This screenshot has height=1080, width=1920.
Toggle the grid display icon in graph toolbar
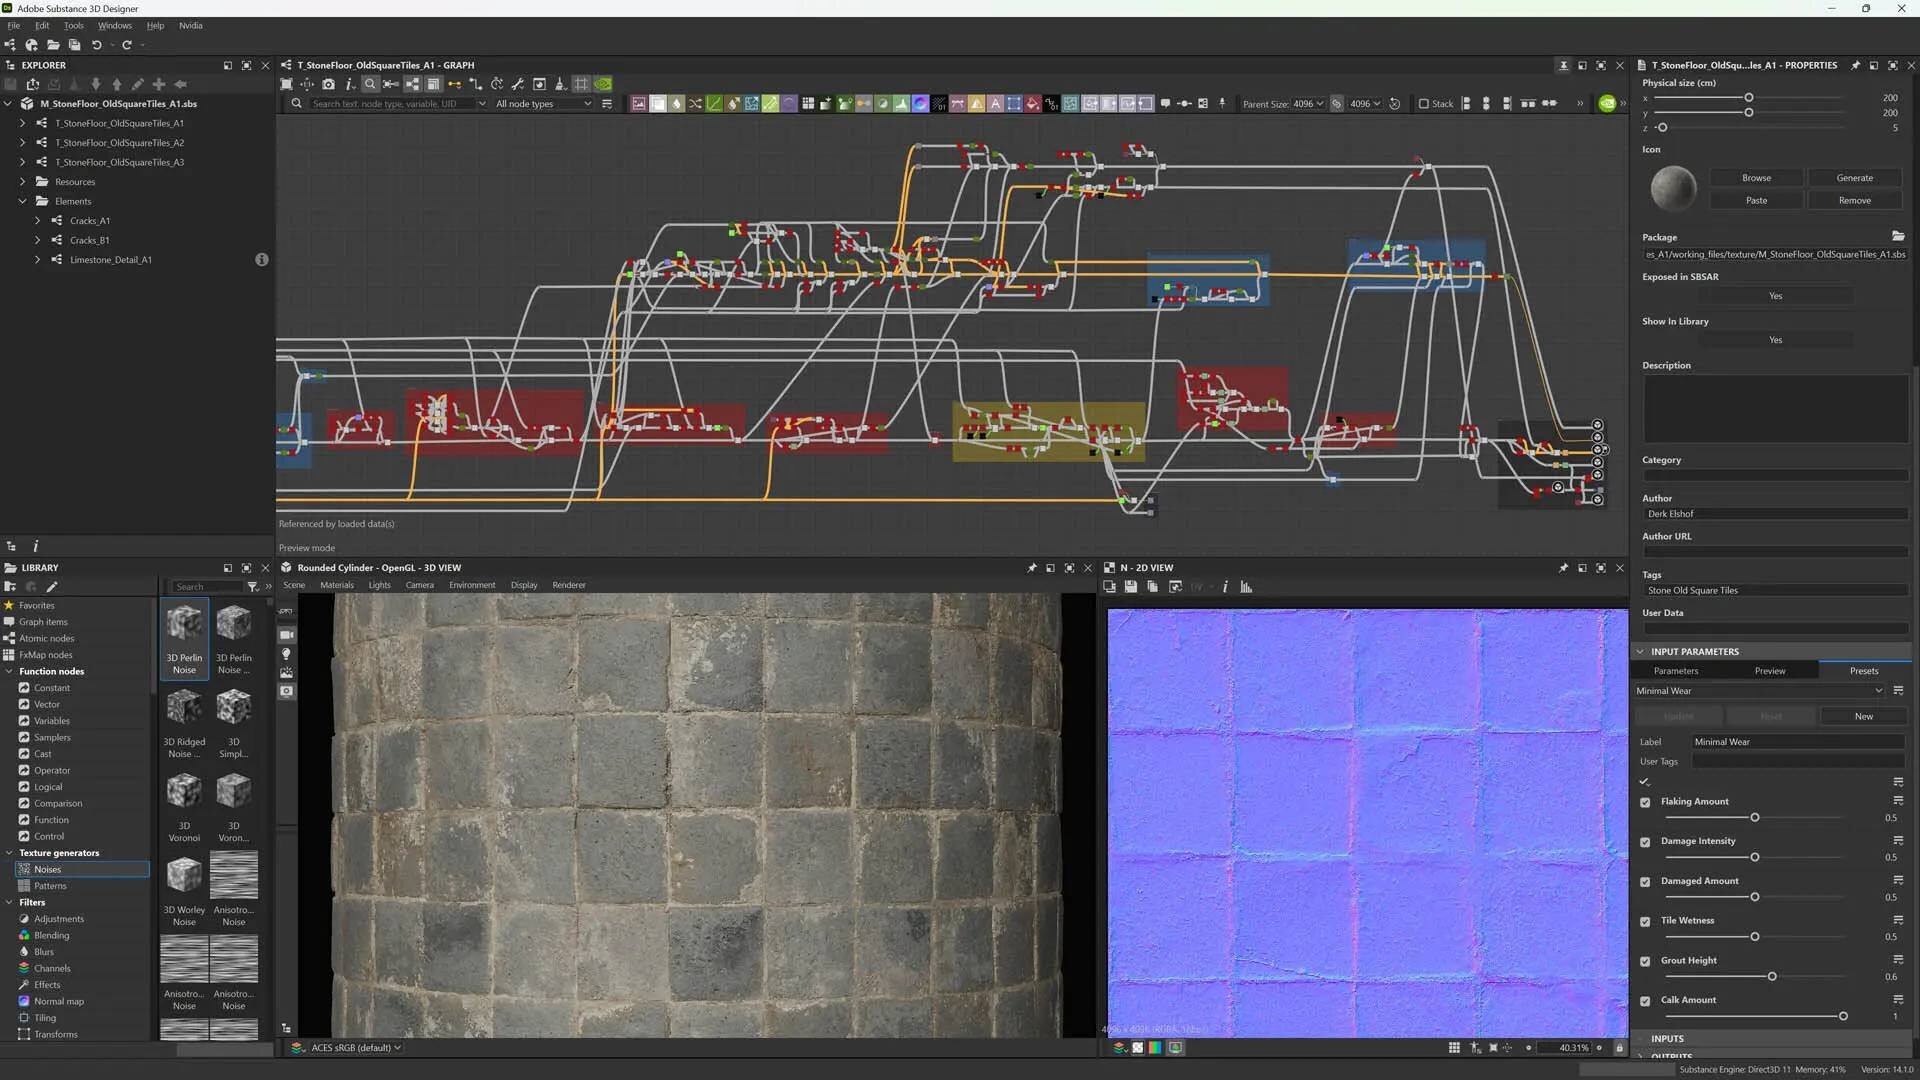tap(581, 84)
